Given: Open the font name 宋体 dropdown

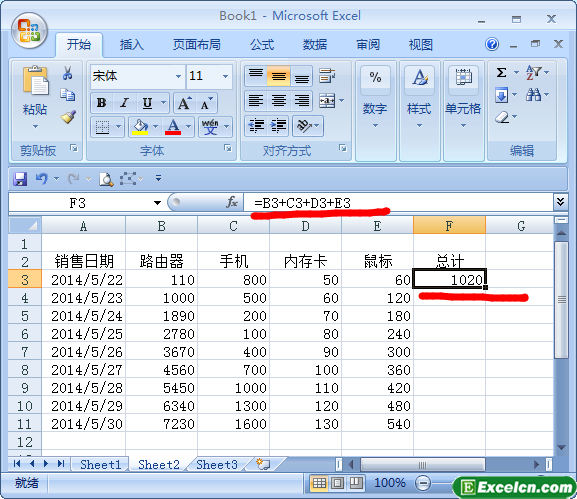Looking at the screenshot, I should (178, 77).
